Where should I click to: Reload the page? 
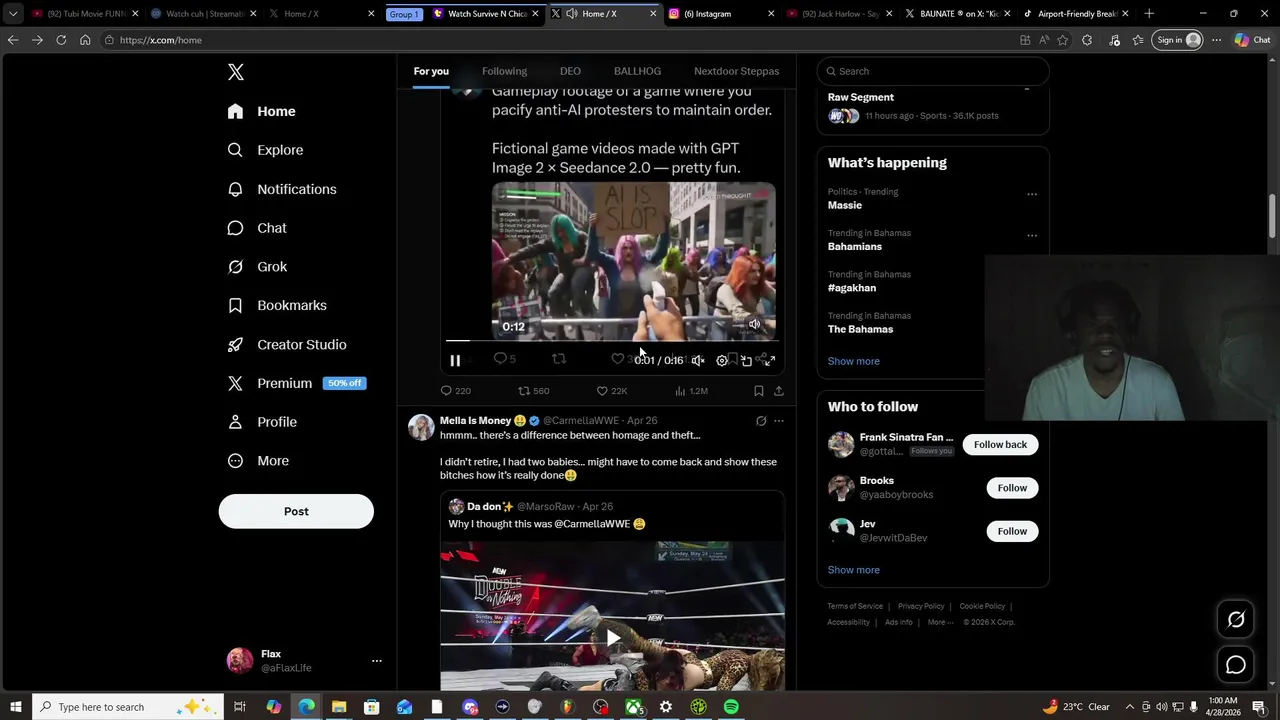click(x=61, y=40)
